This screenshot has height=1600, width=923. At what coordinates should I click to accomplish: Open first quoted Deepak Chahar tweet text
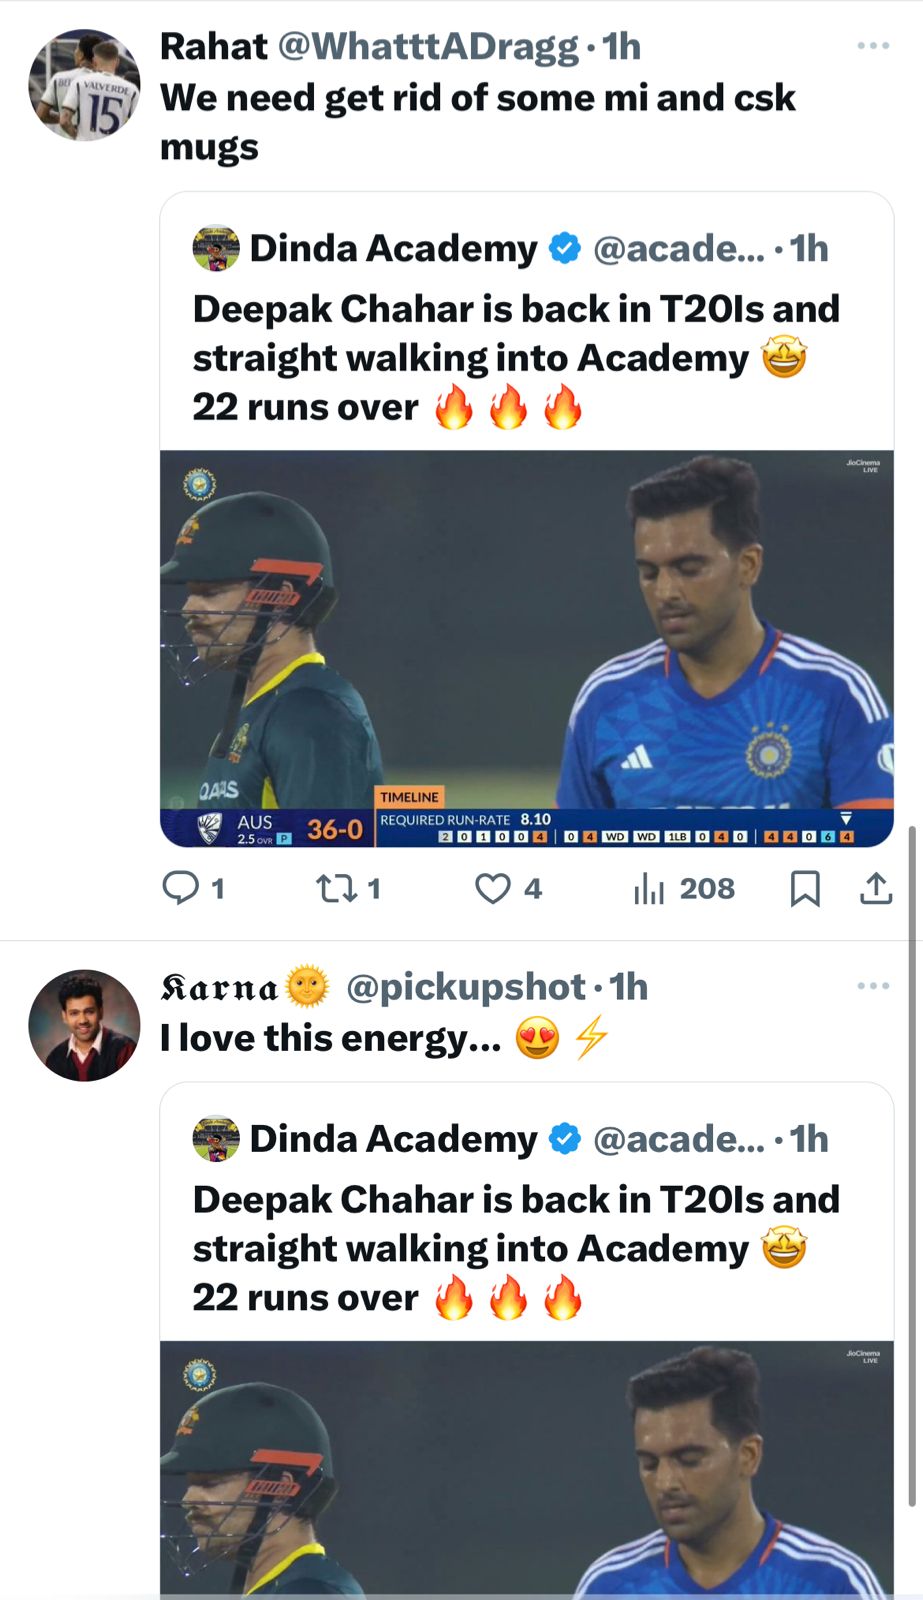tap(515, 358)
